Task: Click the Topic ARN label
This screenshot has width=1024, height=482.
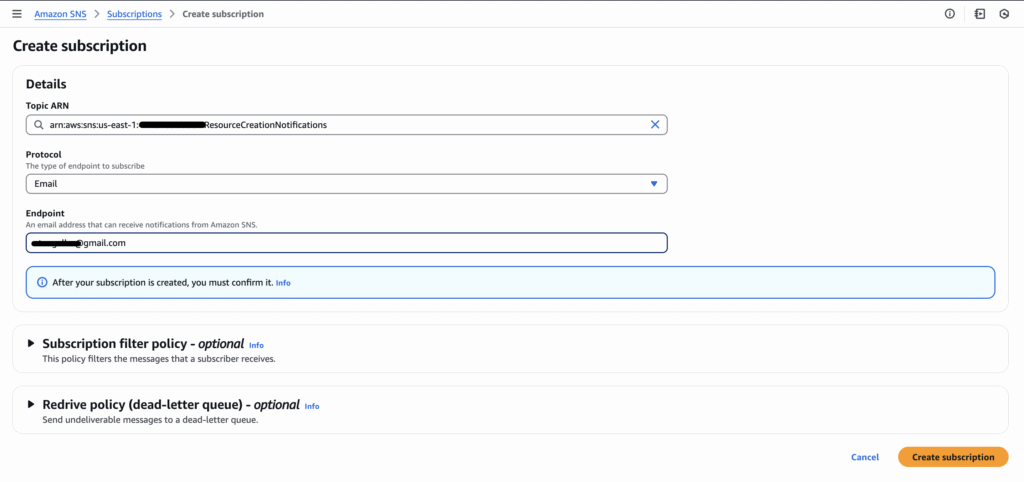Action: click(48, 106)
